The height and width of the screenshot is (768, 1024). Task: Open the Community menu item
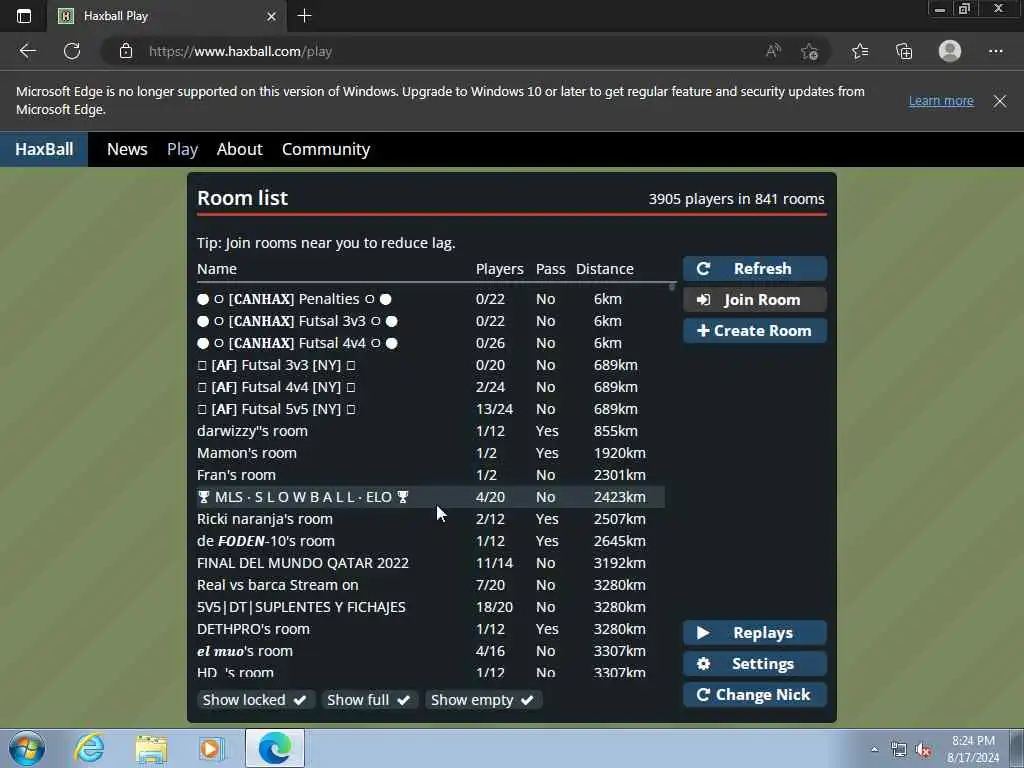[326, 149]
